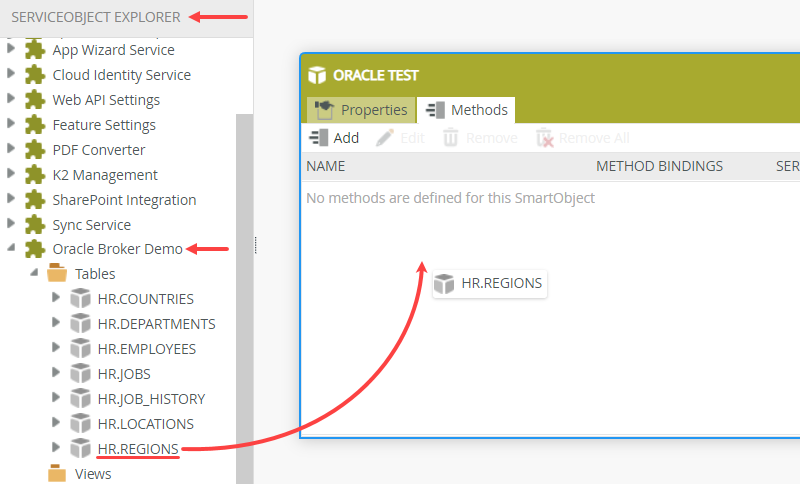Click the HR.JOBS cube icon
800x484 pixels.
[80, 373]
